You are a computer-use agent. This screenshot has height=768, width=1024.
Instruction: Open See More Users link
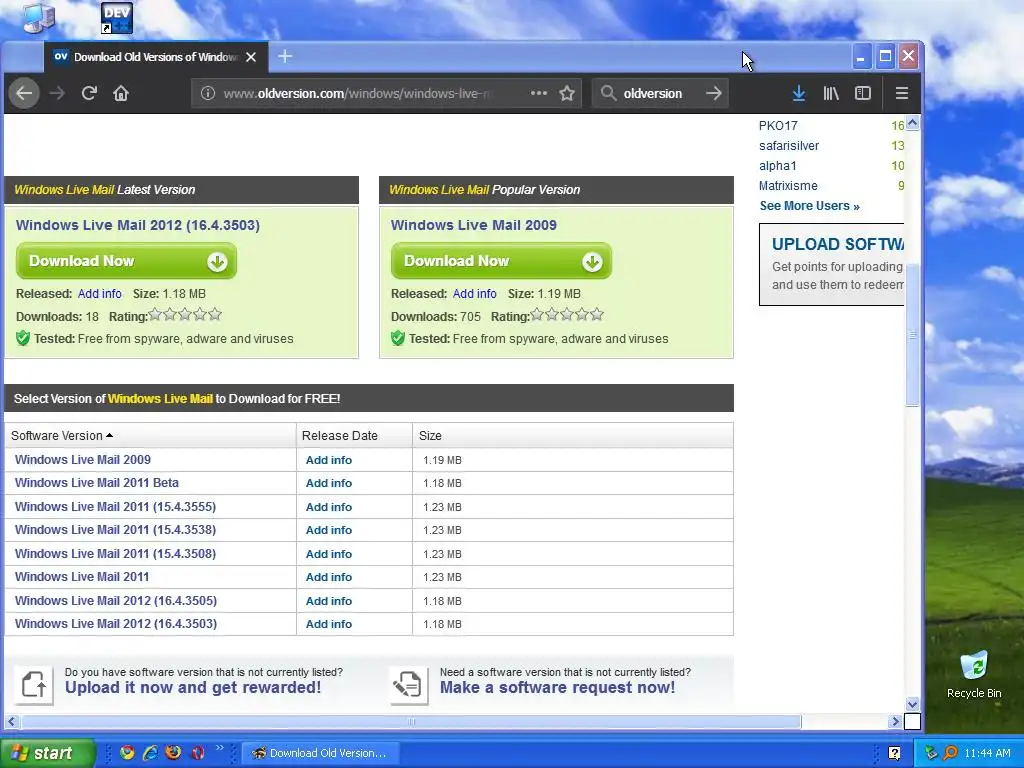pos(809,206)
